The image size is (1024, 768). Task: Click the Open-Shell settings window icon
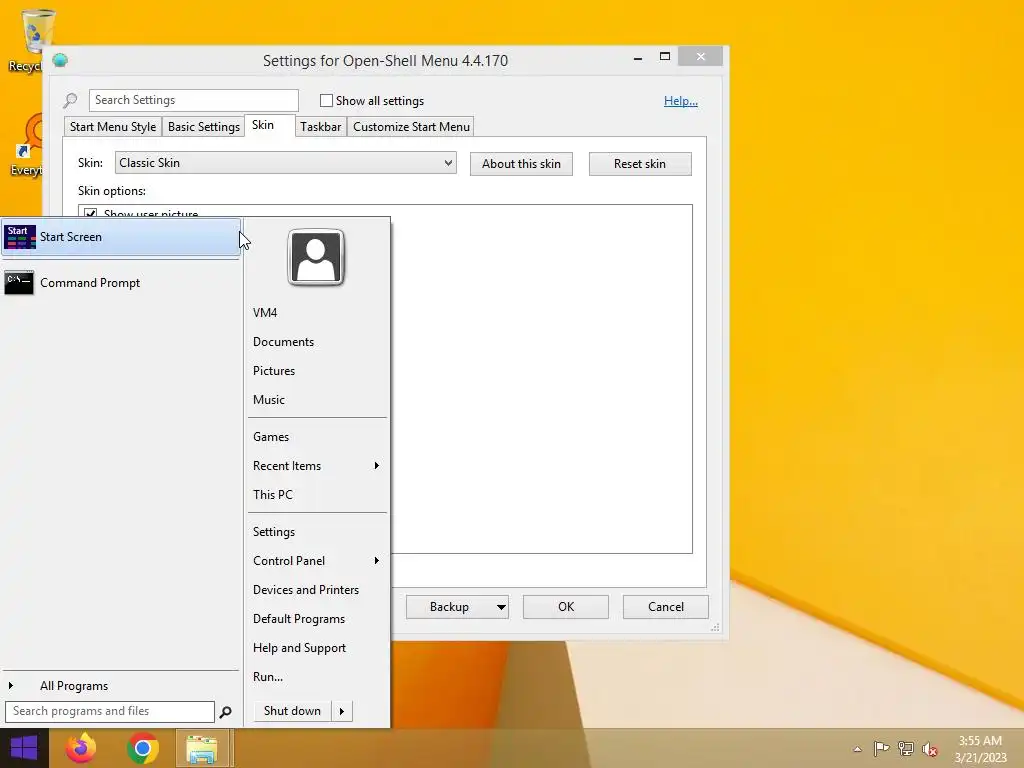(x=60, y=61)
